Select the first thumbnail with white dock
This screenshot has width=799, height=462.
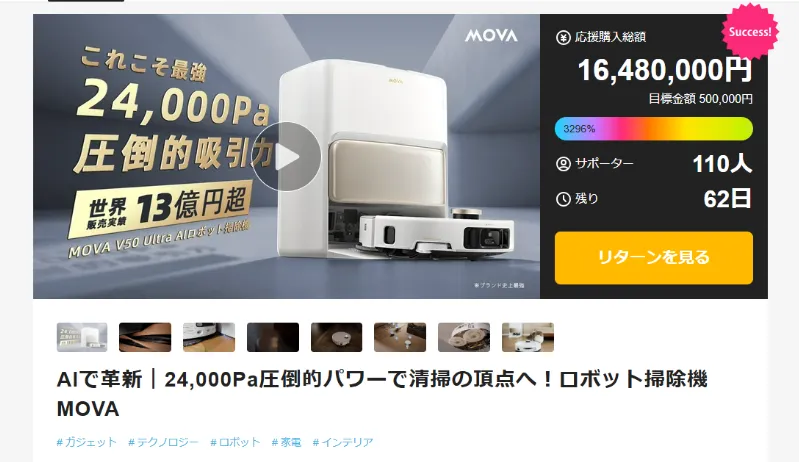coord(82,337)
